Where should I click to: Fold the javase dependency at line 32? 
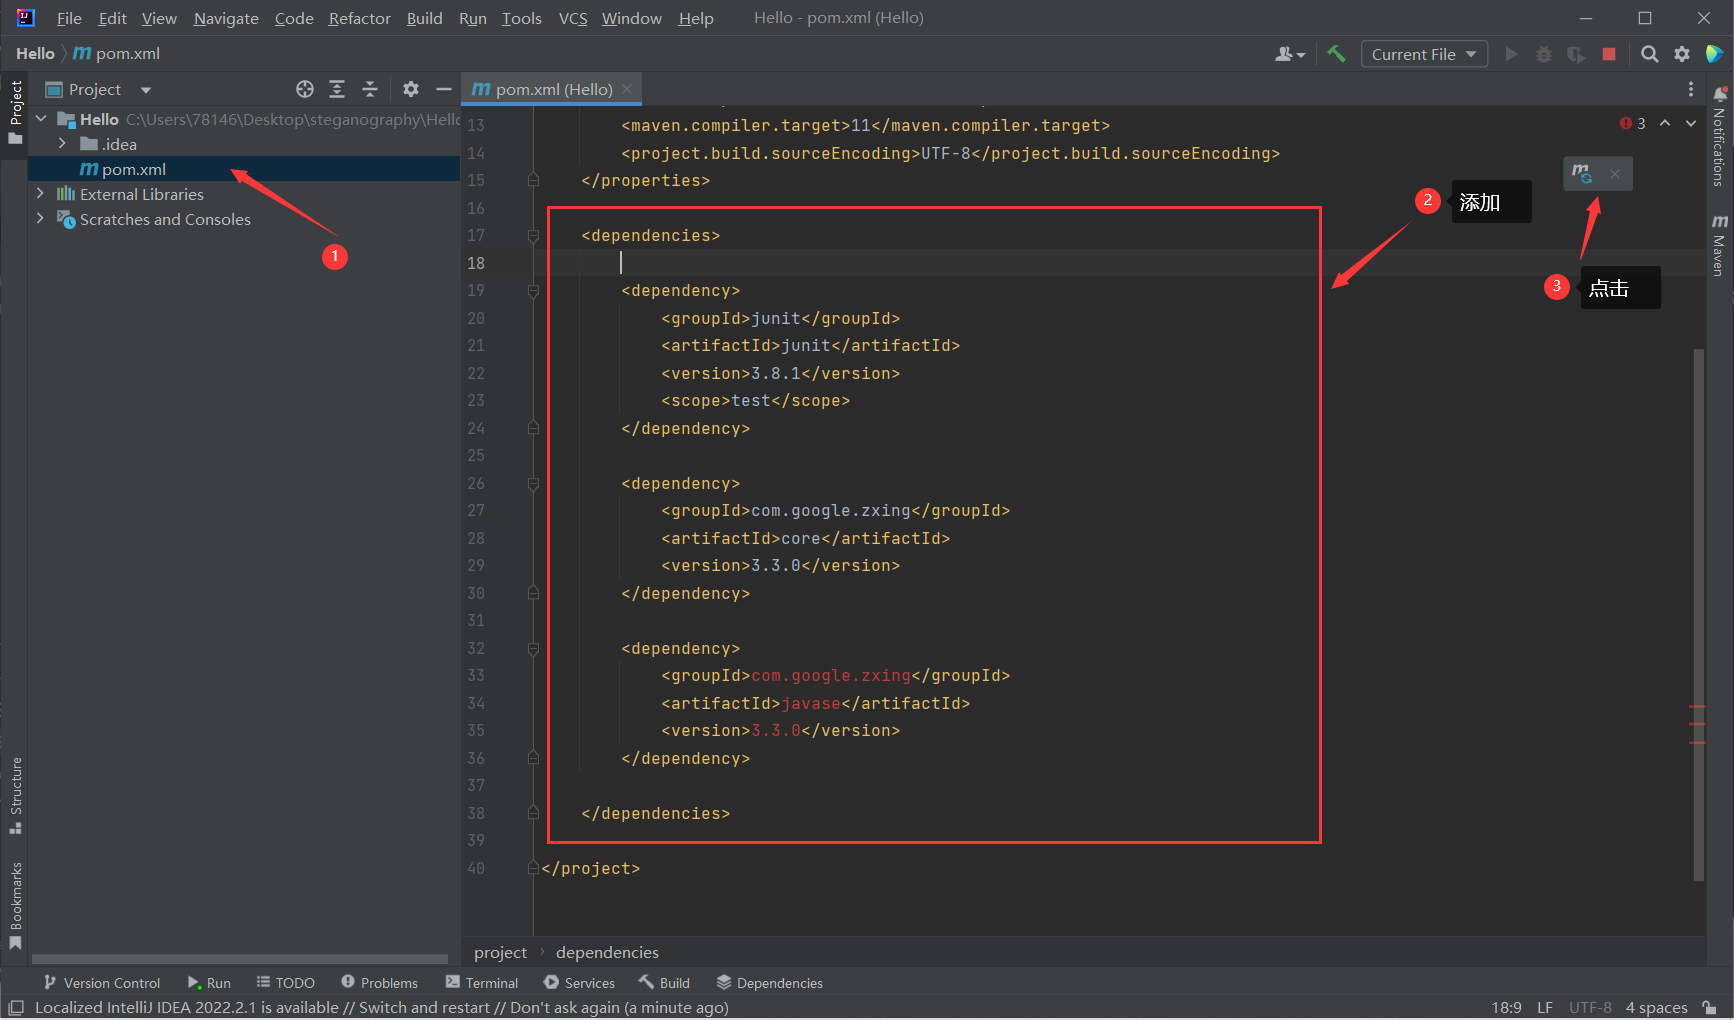pyautogui.click(x=533, y=649)
